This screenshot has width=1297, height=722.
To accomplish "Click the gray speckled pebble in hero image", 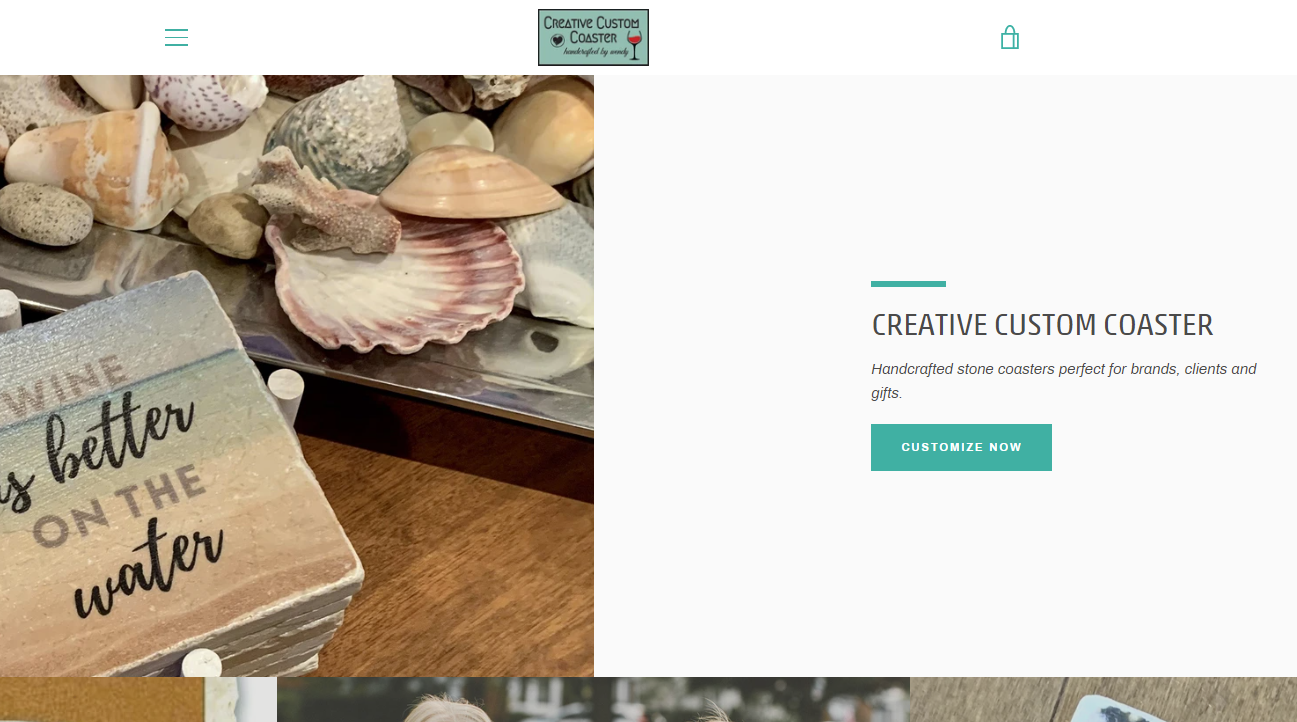I will pyautogui.click(x=43, y=213).
